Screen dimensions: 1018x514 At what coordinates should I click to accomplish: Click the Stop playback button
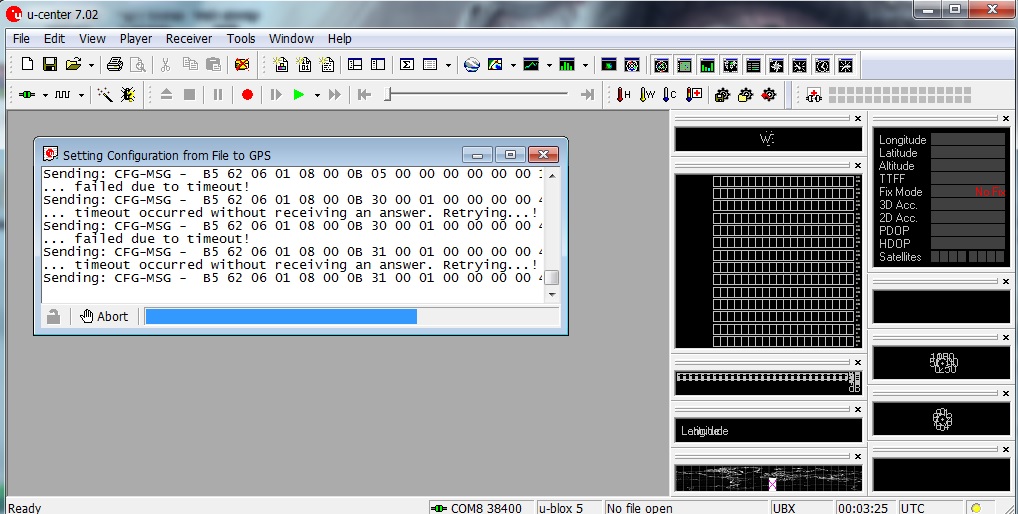[x=190, y=95]
